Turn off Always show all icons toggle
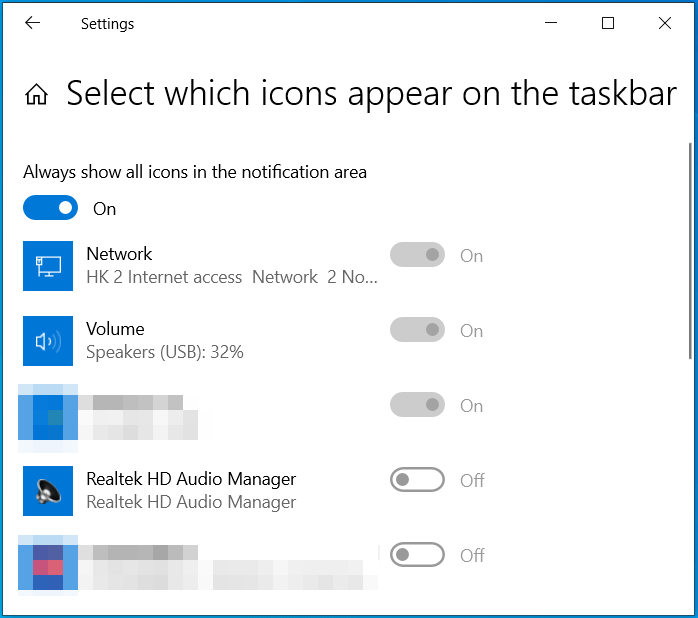This screenshot has height=618, width=698. click(50, 208)
